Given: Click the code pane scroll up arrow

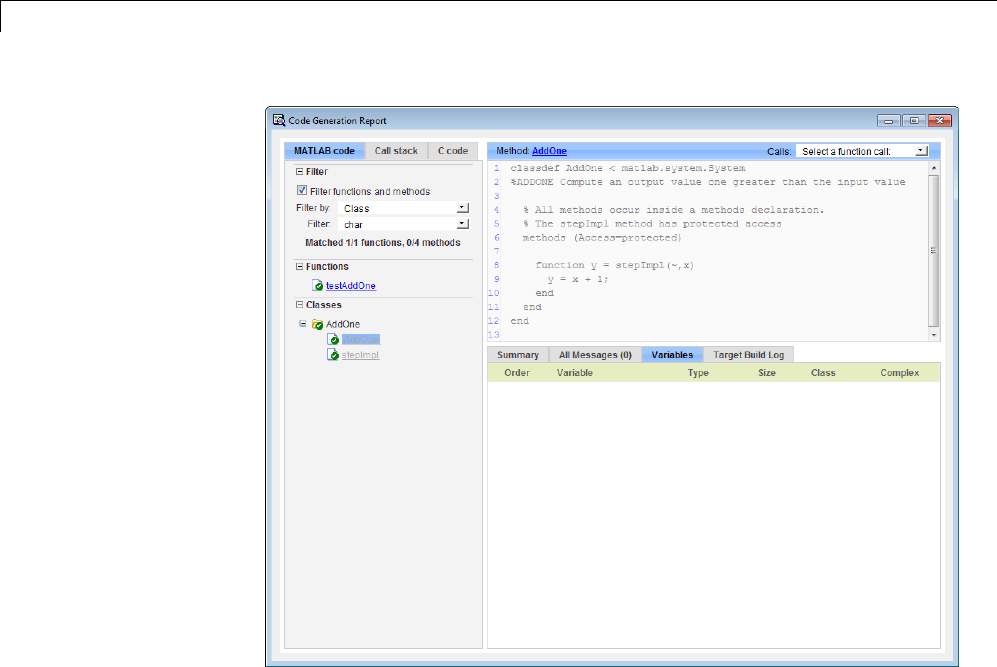Looking at the screenshot, I should (934, 168).
